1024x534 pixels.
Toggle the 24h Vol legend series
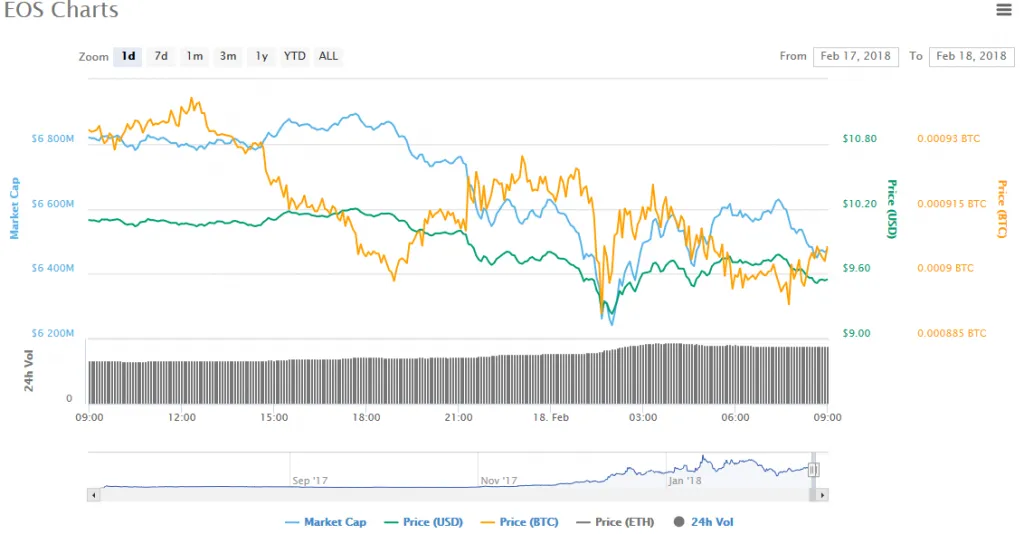tap(703, 522)
